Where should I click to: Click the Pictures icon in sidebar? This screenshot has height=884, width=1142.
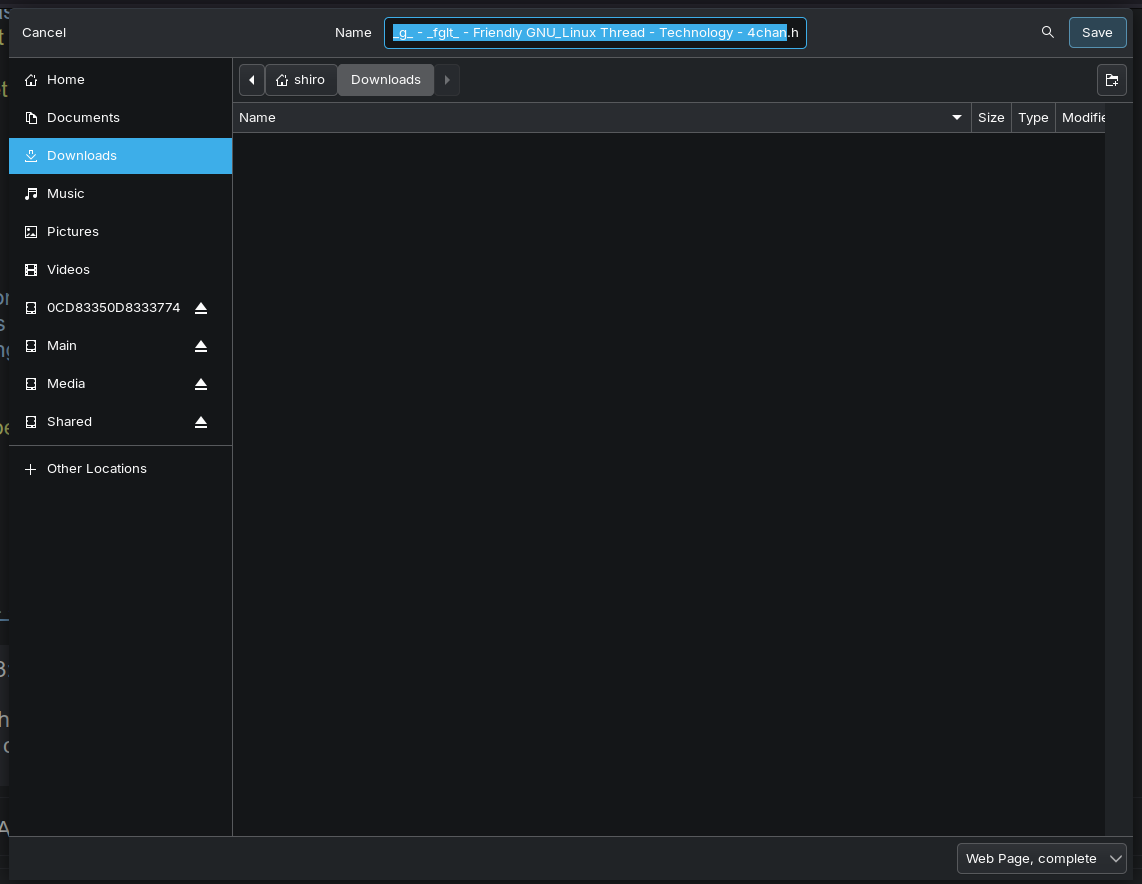[31, 232]
